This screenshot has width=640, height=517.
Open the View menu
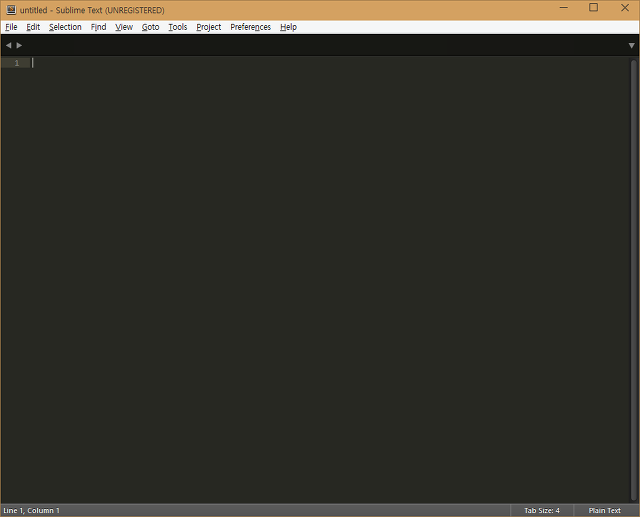(x=124, y=27)
